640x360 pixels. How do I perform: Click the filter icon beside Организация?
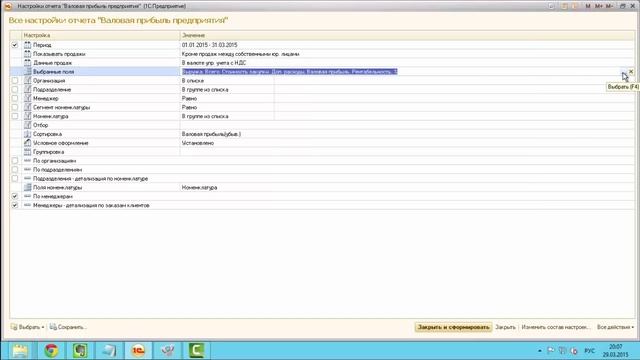27,80
